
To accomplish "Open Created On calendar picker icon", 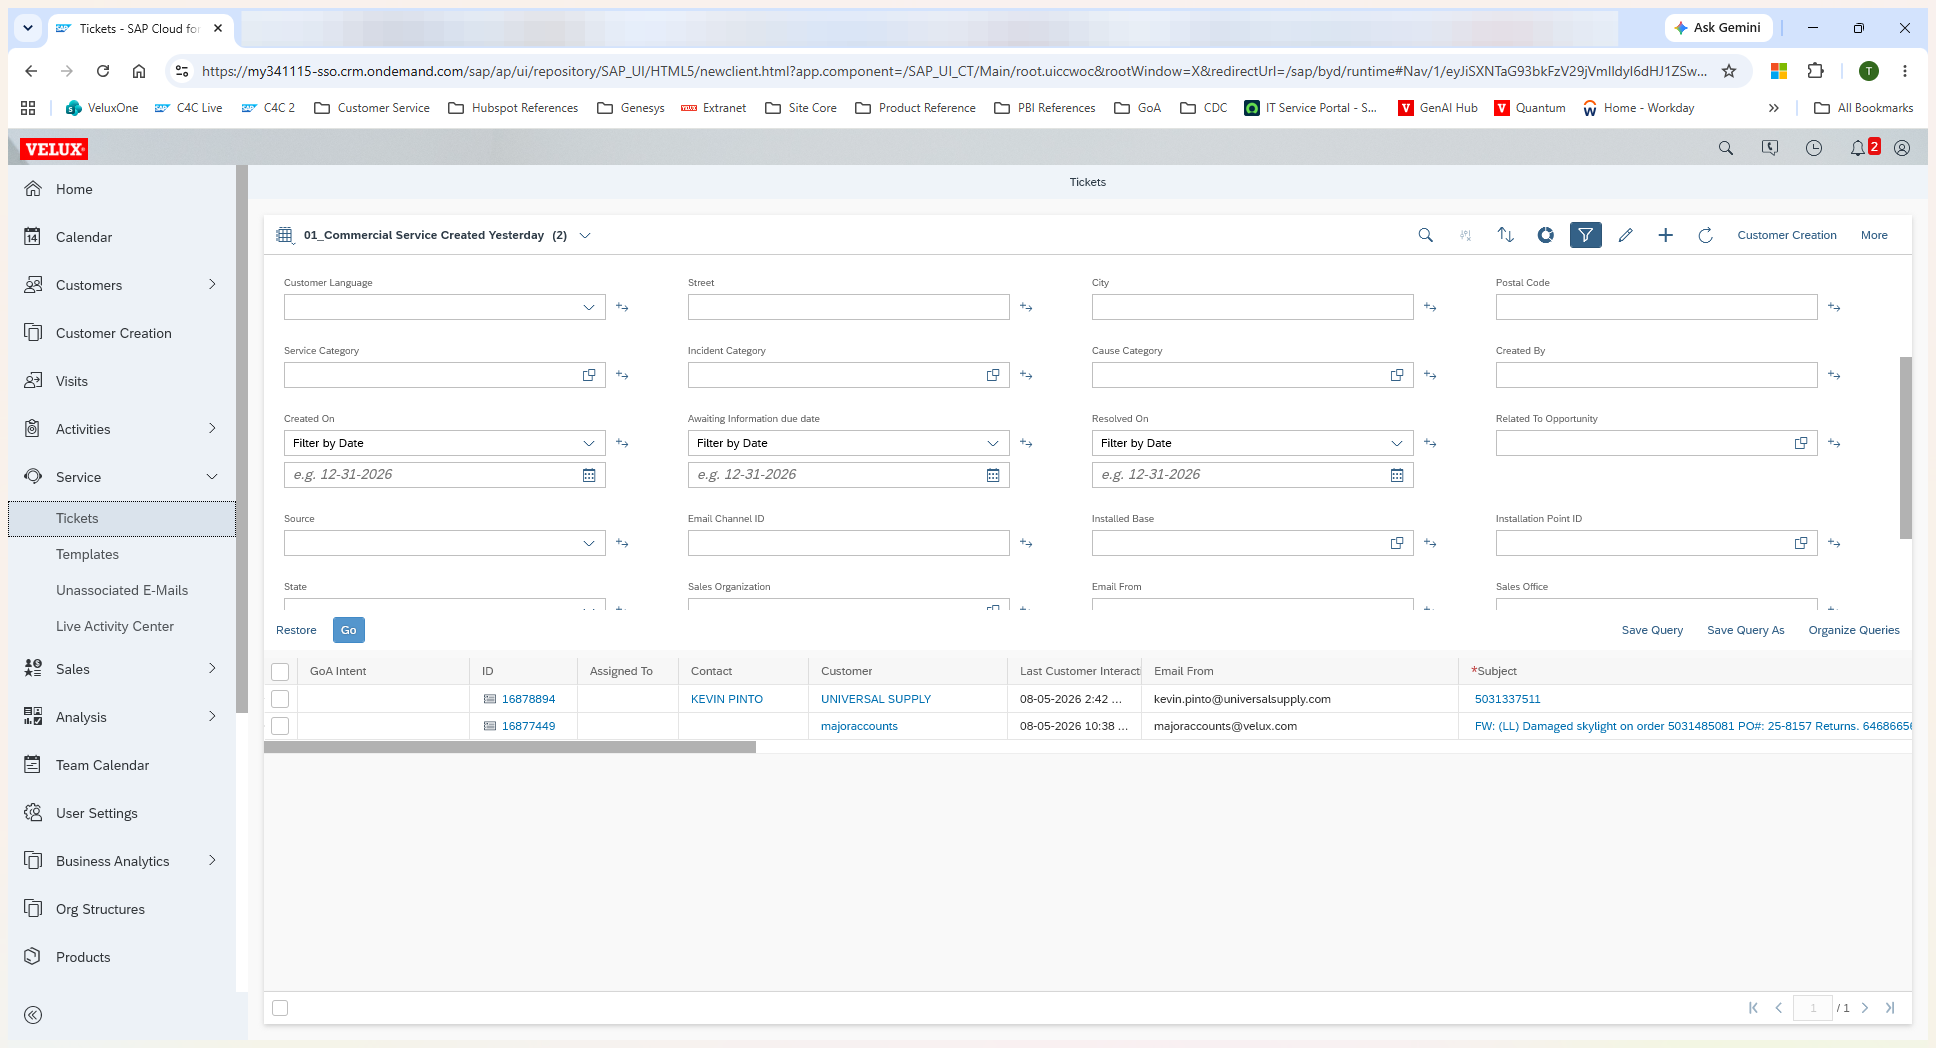I will click(589, 475).
